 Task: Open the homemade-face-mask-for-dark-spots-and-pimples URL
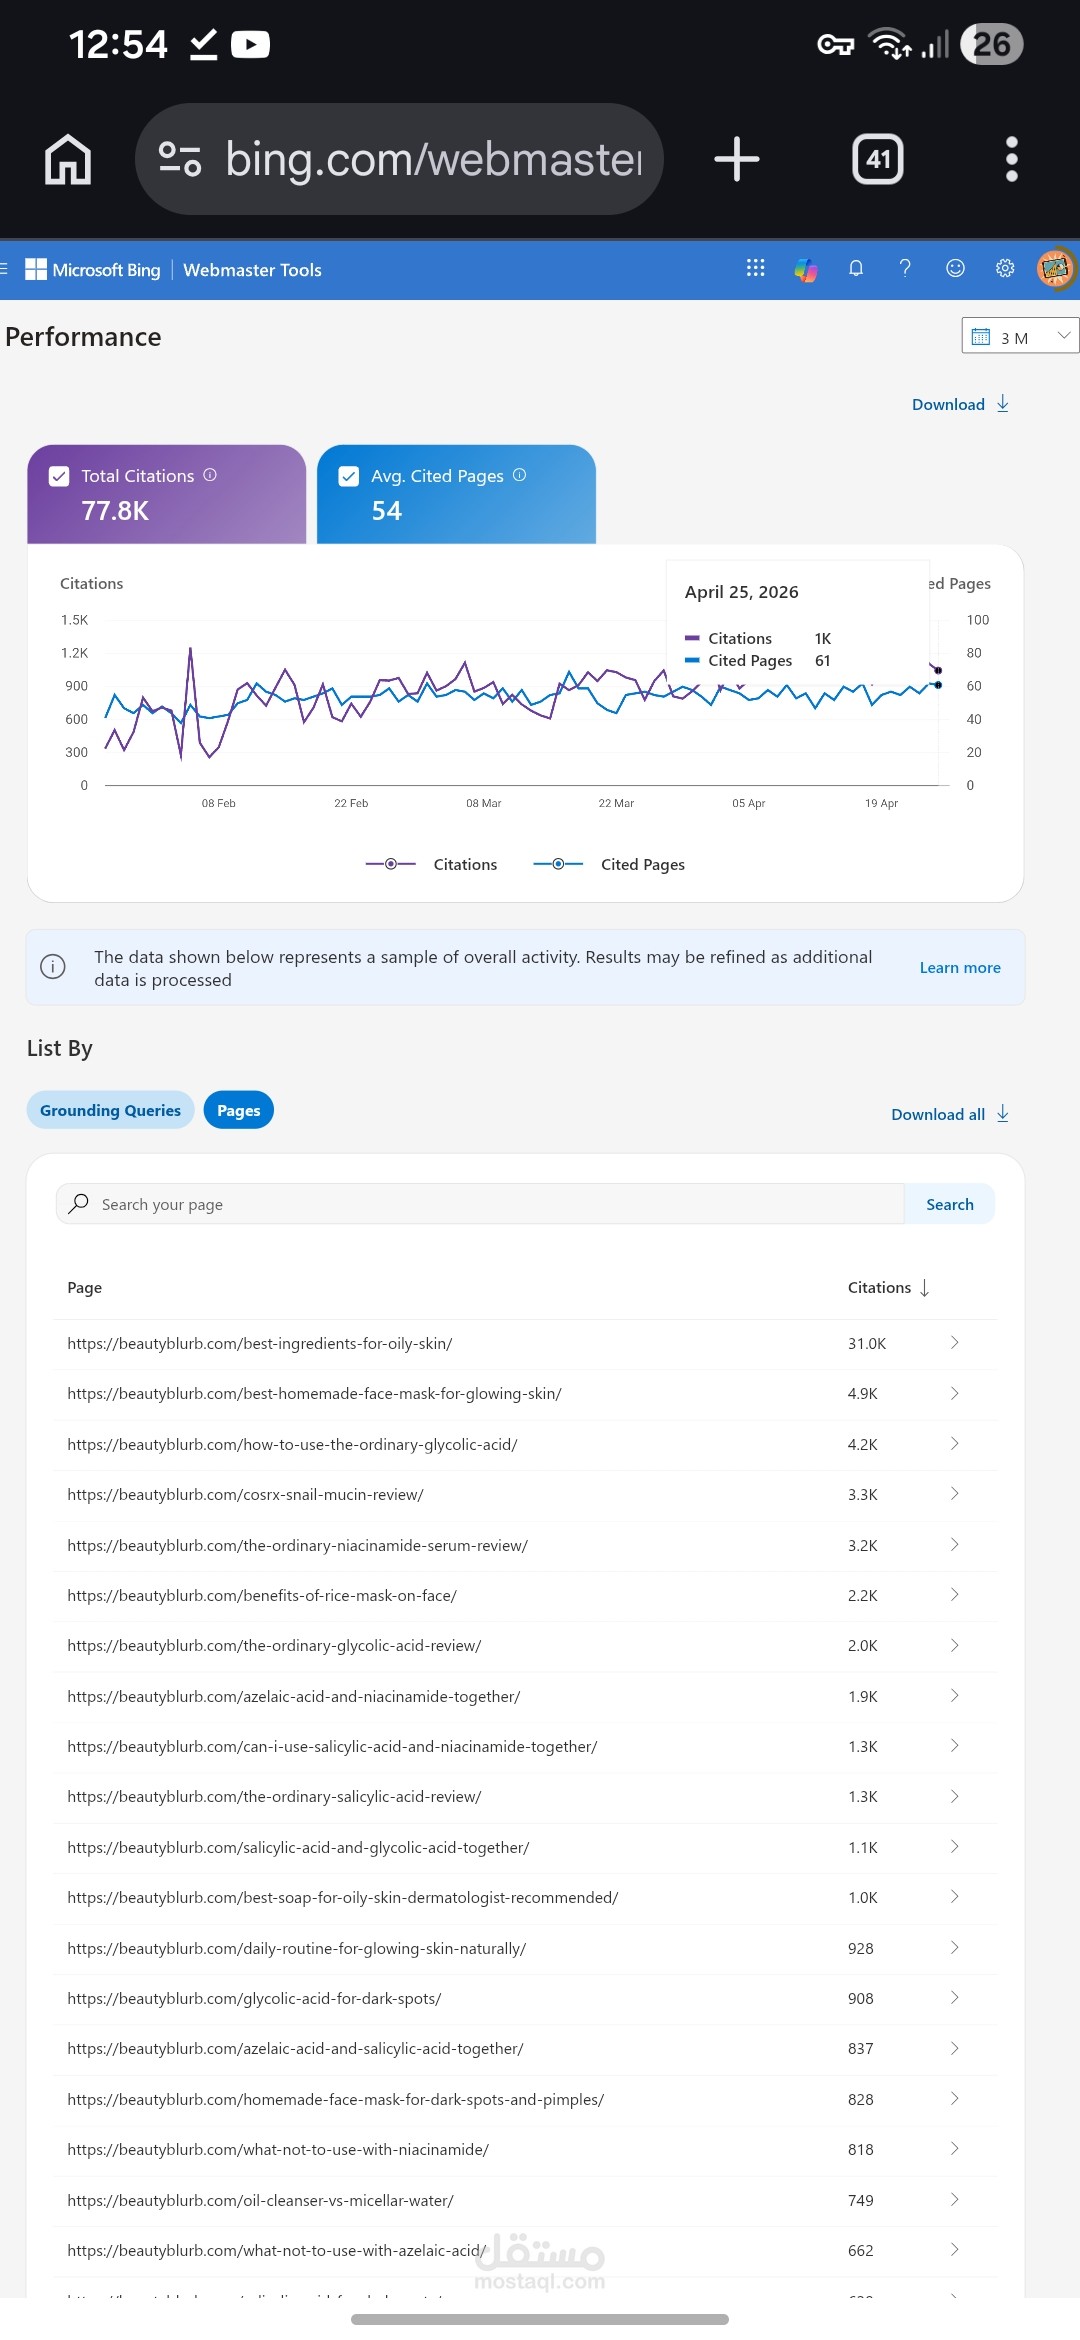coord(335,2099)
